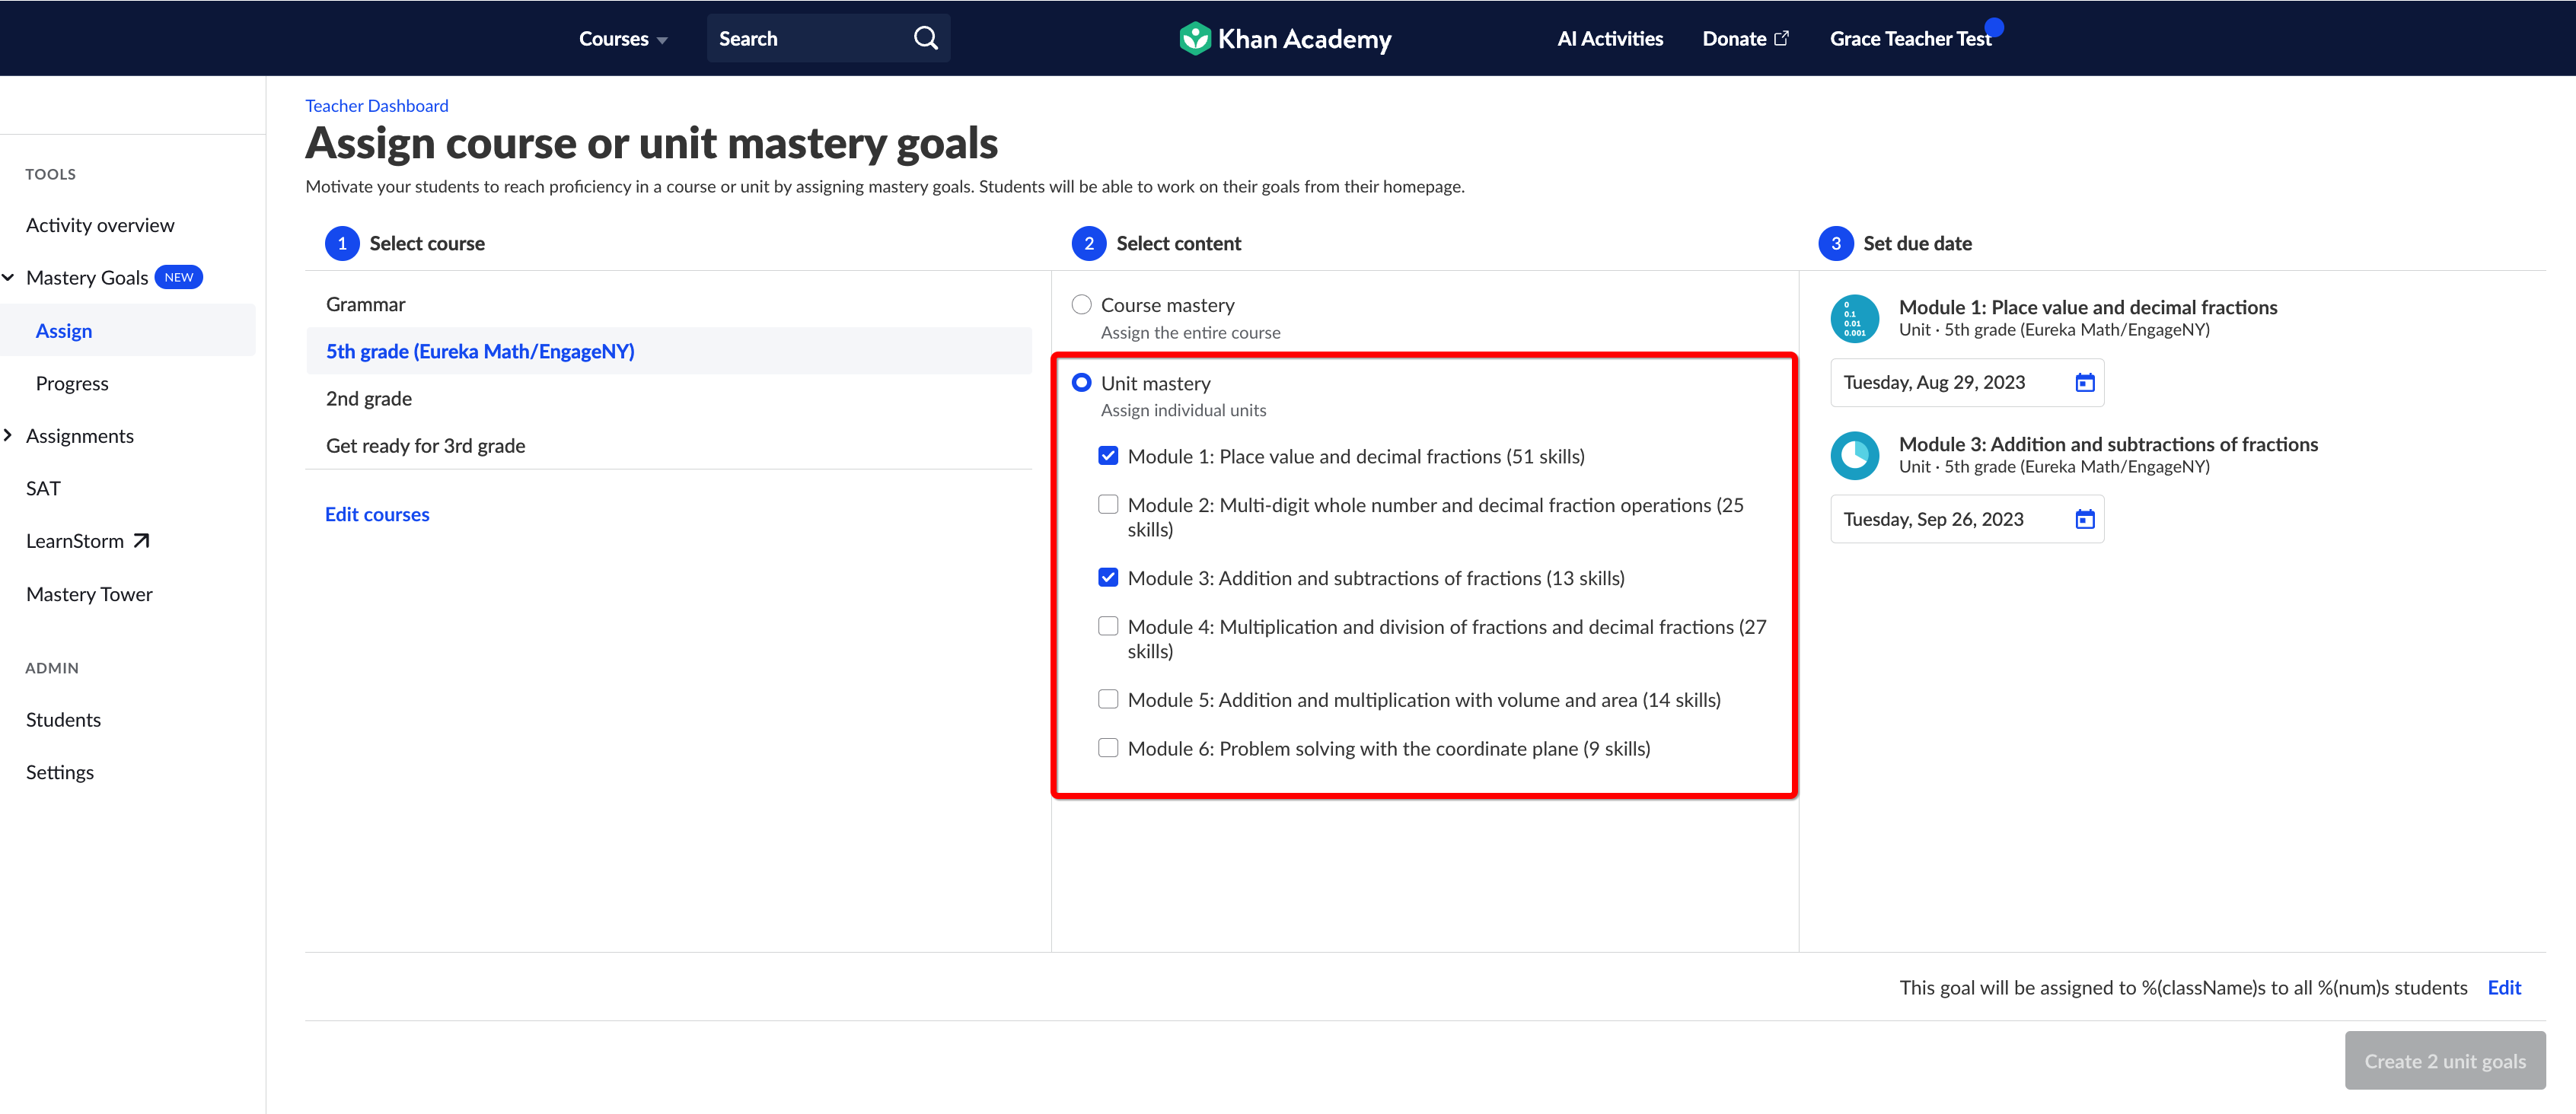Click the Module 3 pie chart icon

point(1855,456)
